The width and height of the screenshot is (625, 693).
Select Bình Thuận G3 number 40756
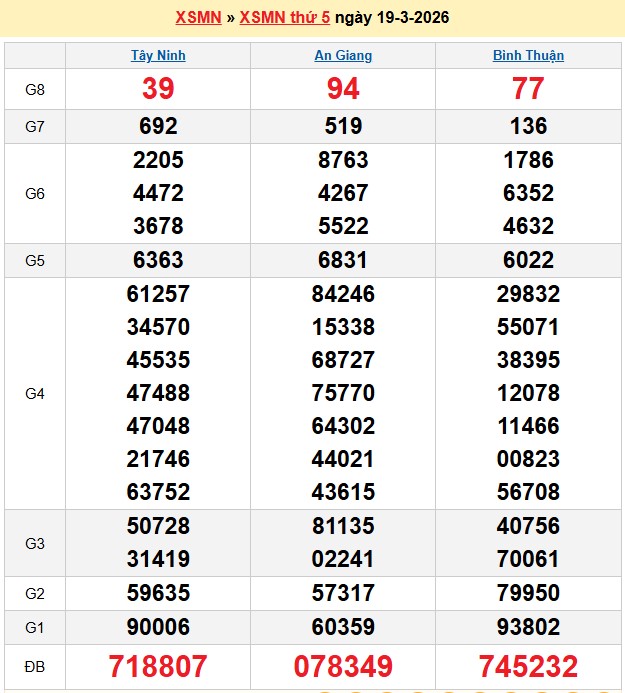[x=528, y=526]
